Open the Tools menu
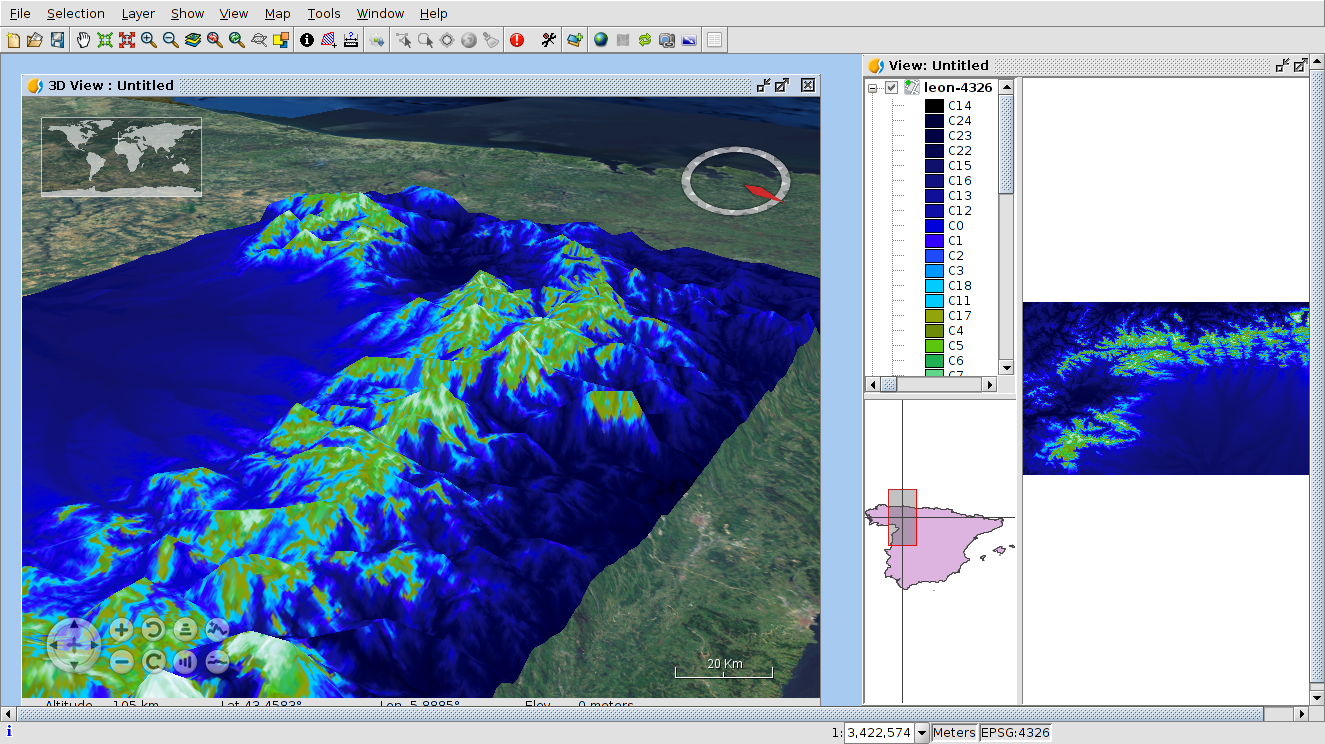This screenshot has width=1325, height=744. pyautogui.click(x=323, y=13)
